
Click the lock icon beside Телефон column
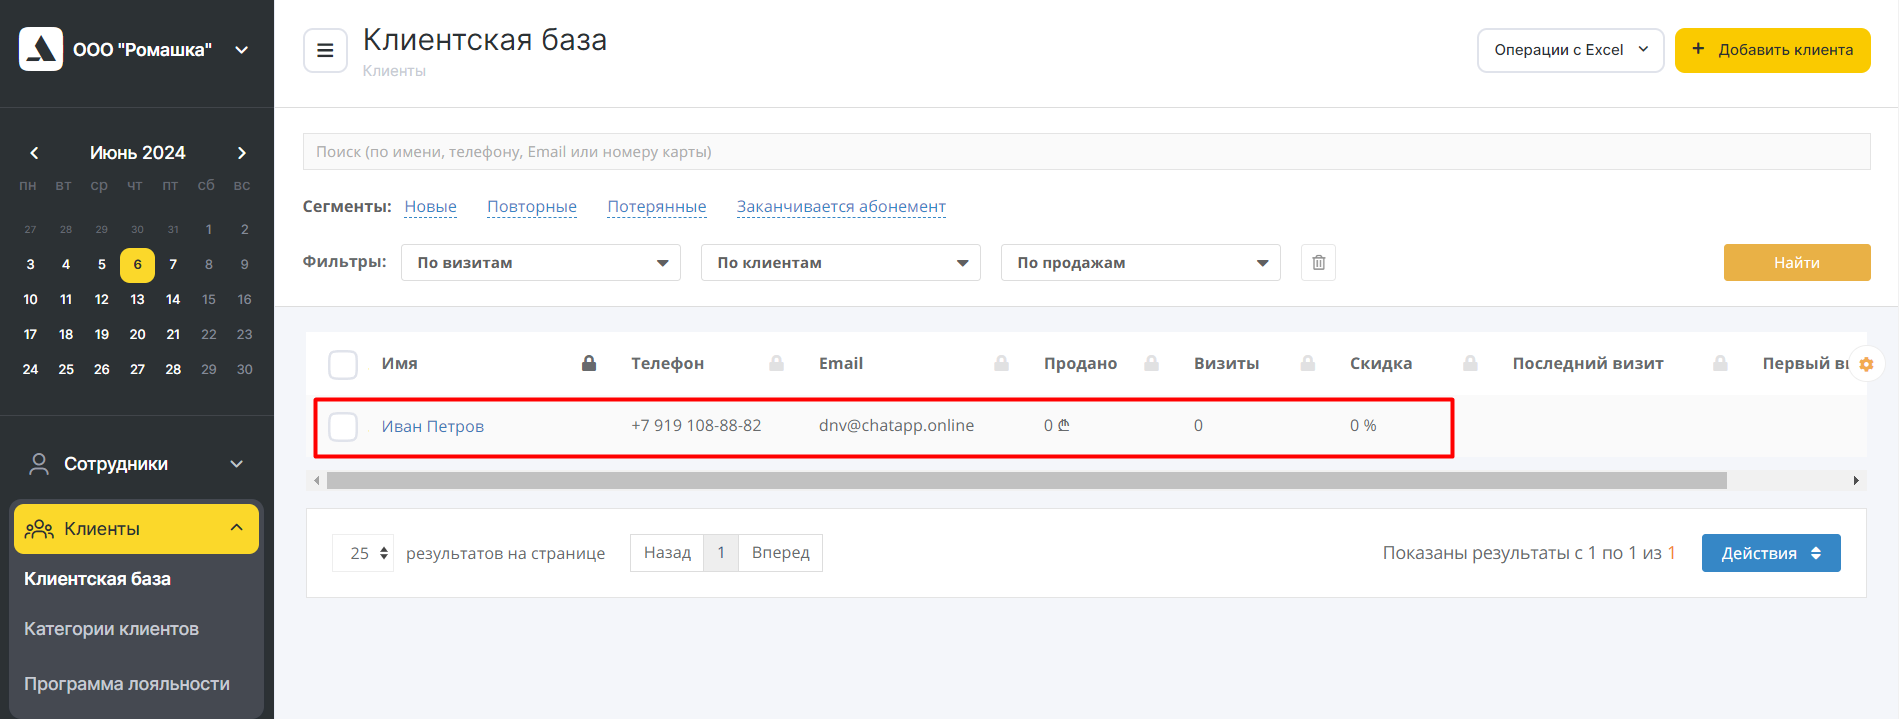coord(776,364)
